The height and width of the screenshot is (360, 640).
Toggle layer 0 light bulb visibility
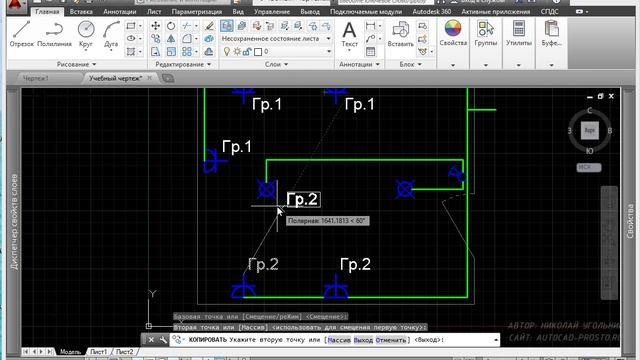(x=227, y=52)
